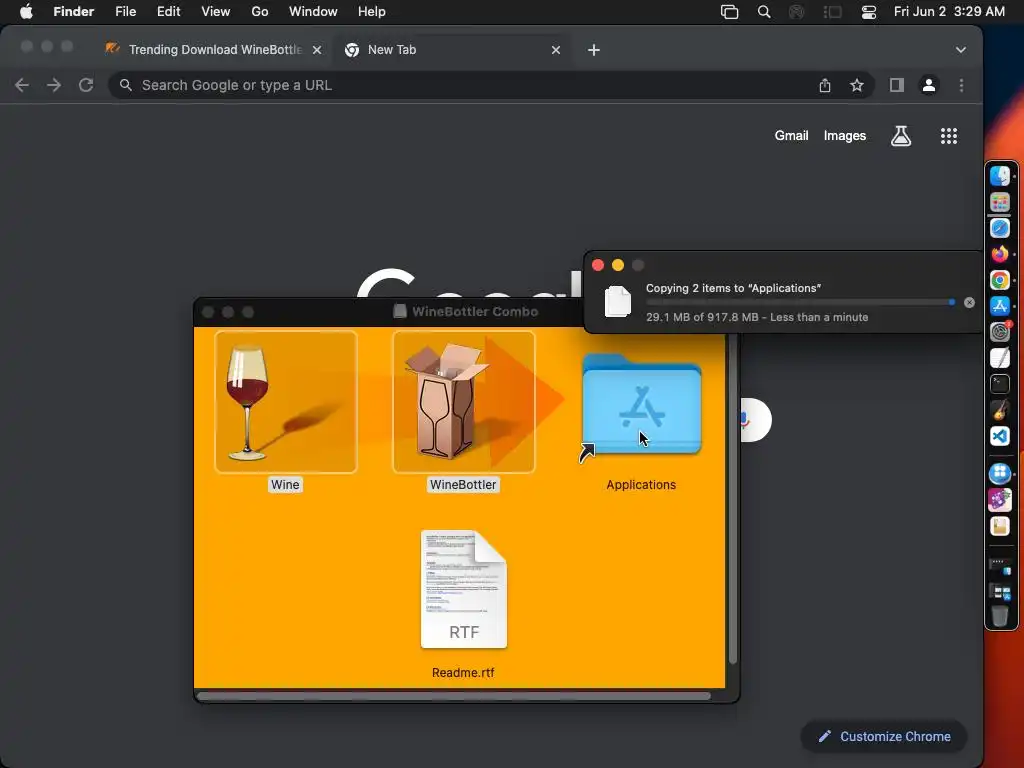Image resolution: width=1024 pixels, height=768 pixels.
Task: Click the copy progress bar
Action: (x=801, y=302)
